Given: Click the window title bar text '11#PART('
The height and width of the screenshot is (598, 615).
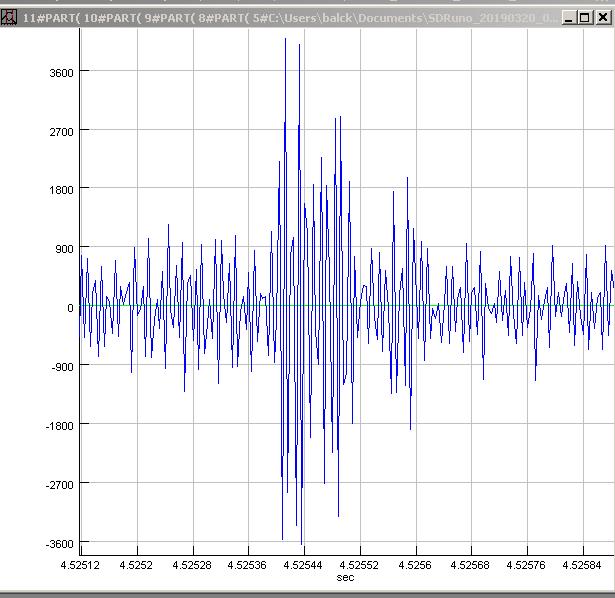Looking at the screenshot, I should tap(51, 18).
